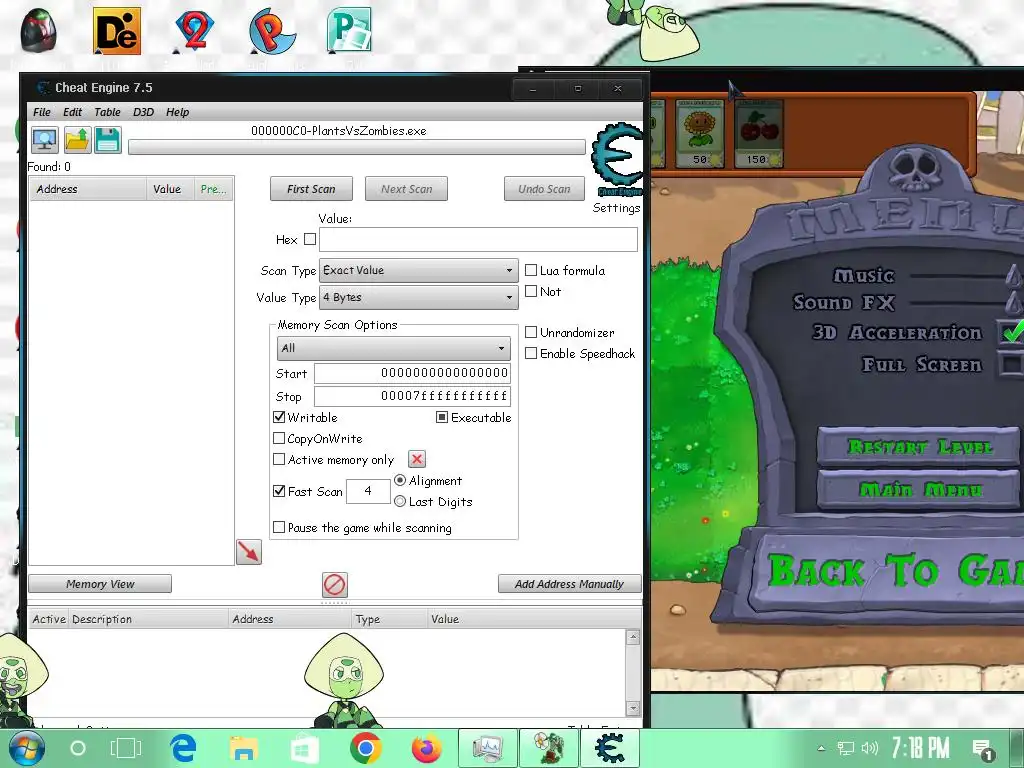Toggle 3D Acceleration checkbox in game menu
Image resolution: width=1024 pixels, height=768 pixels.
click(1010, 332)
